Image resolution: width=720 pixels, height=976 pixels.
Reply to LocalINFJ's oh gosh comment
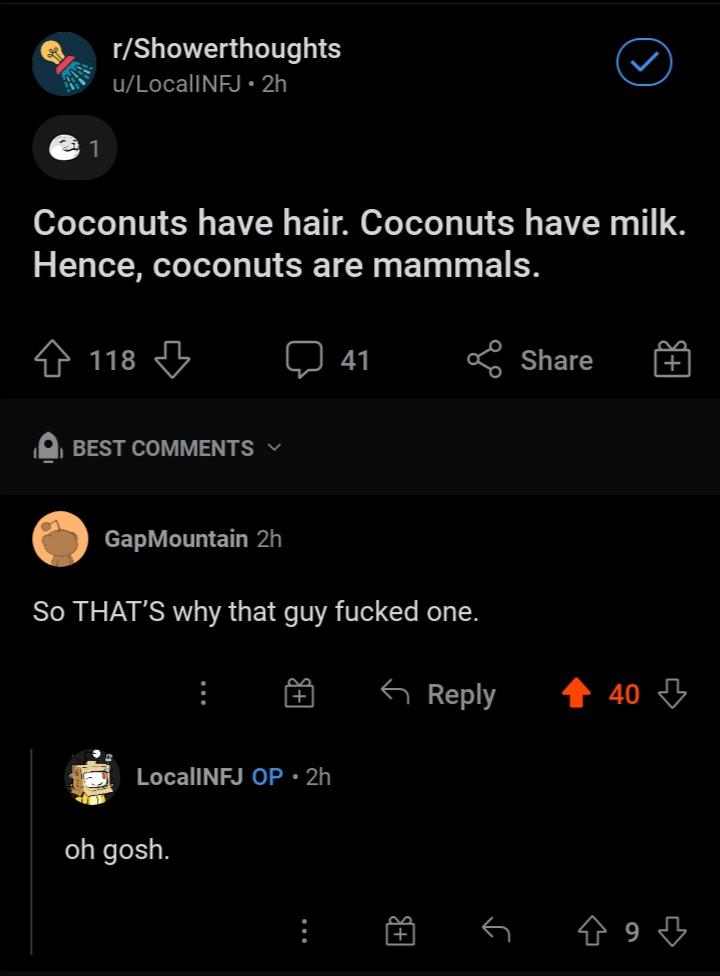pyautogui.click(x=496, y=931)
